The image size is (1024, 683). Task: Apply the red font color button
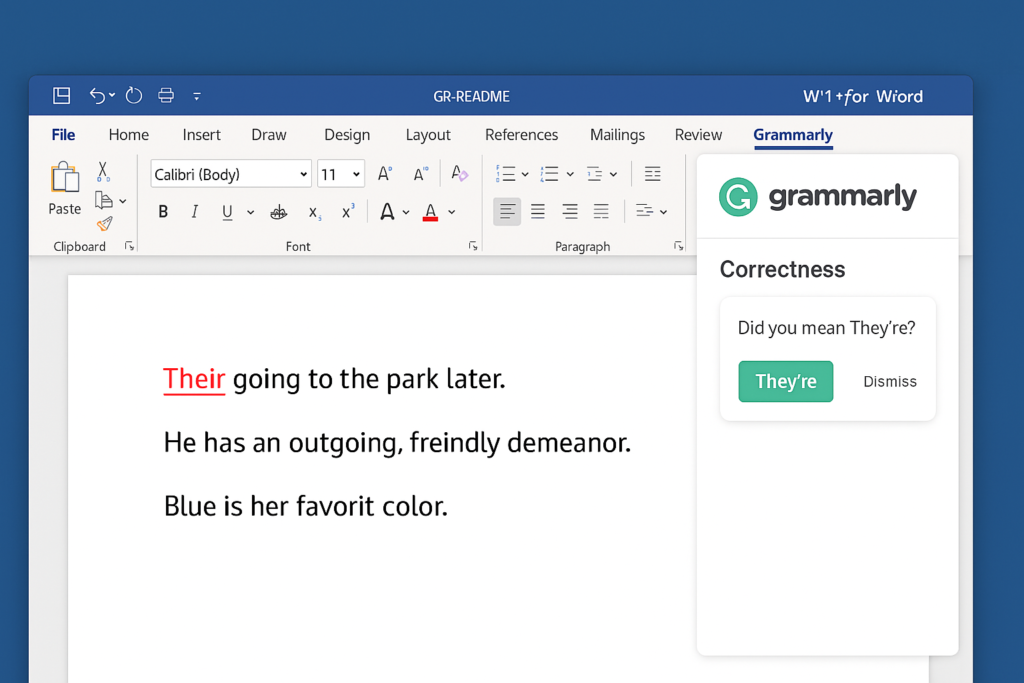click(430, 212)
